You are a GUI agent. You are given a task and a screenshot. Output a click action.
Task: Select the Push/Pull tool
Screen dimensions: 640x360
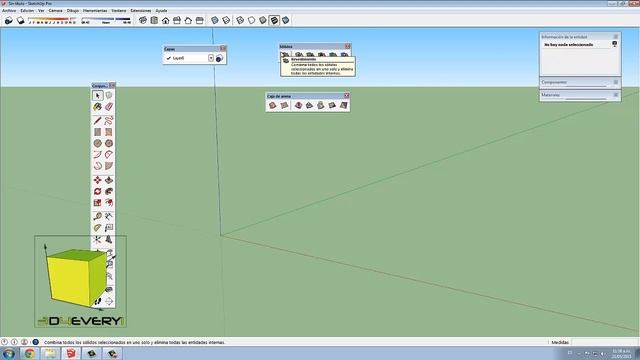click(x=109, y=180)
